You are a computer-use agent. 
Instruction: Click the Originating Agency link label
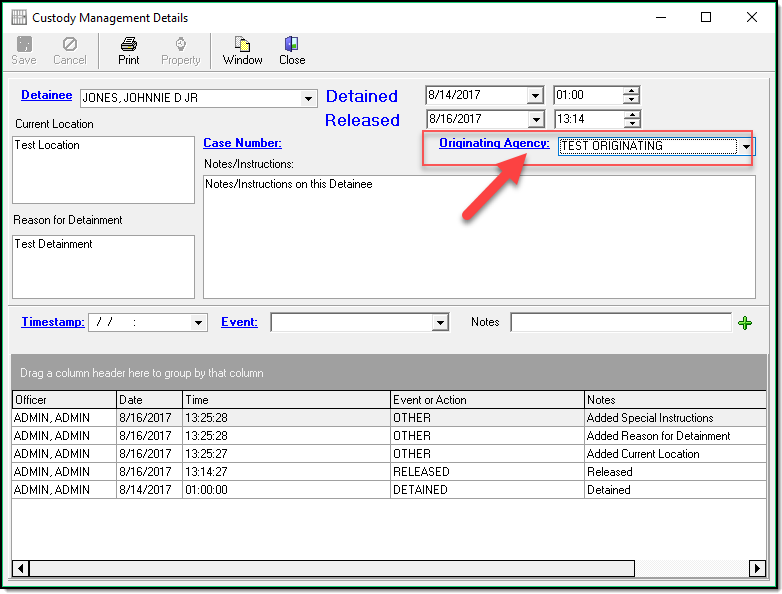click(x=494, y=143)
